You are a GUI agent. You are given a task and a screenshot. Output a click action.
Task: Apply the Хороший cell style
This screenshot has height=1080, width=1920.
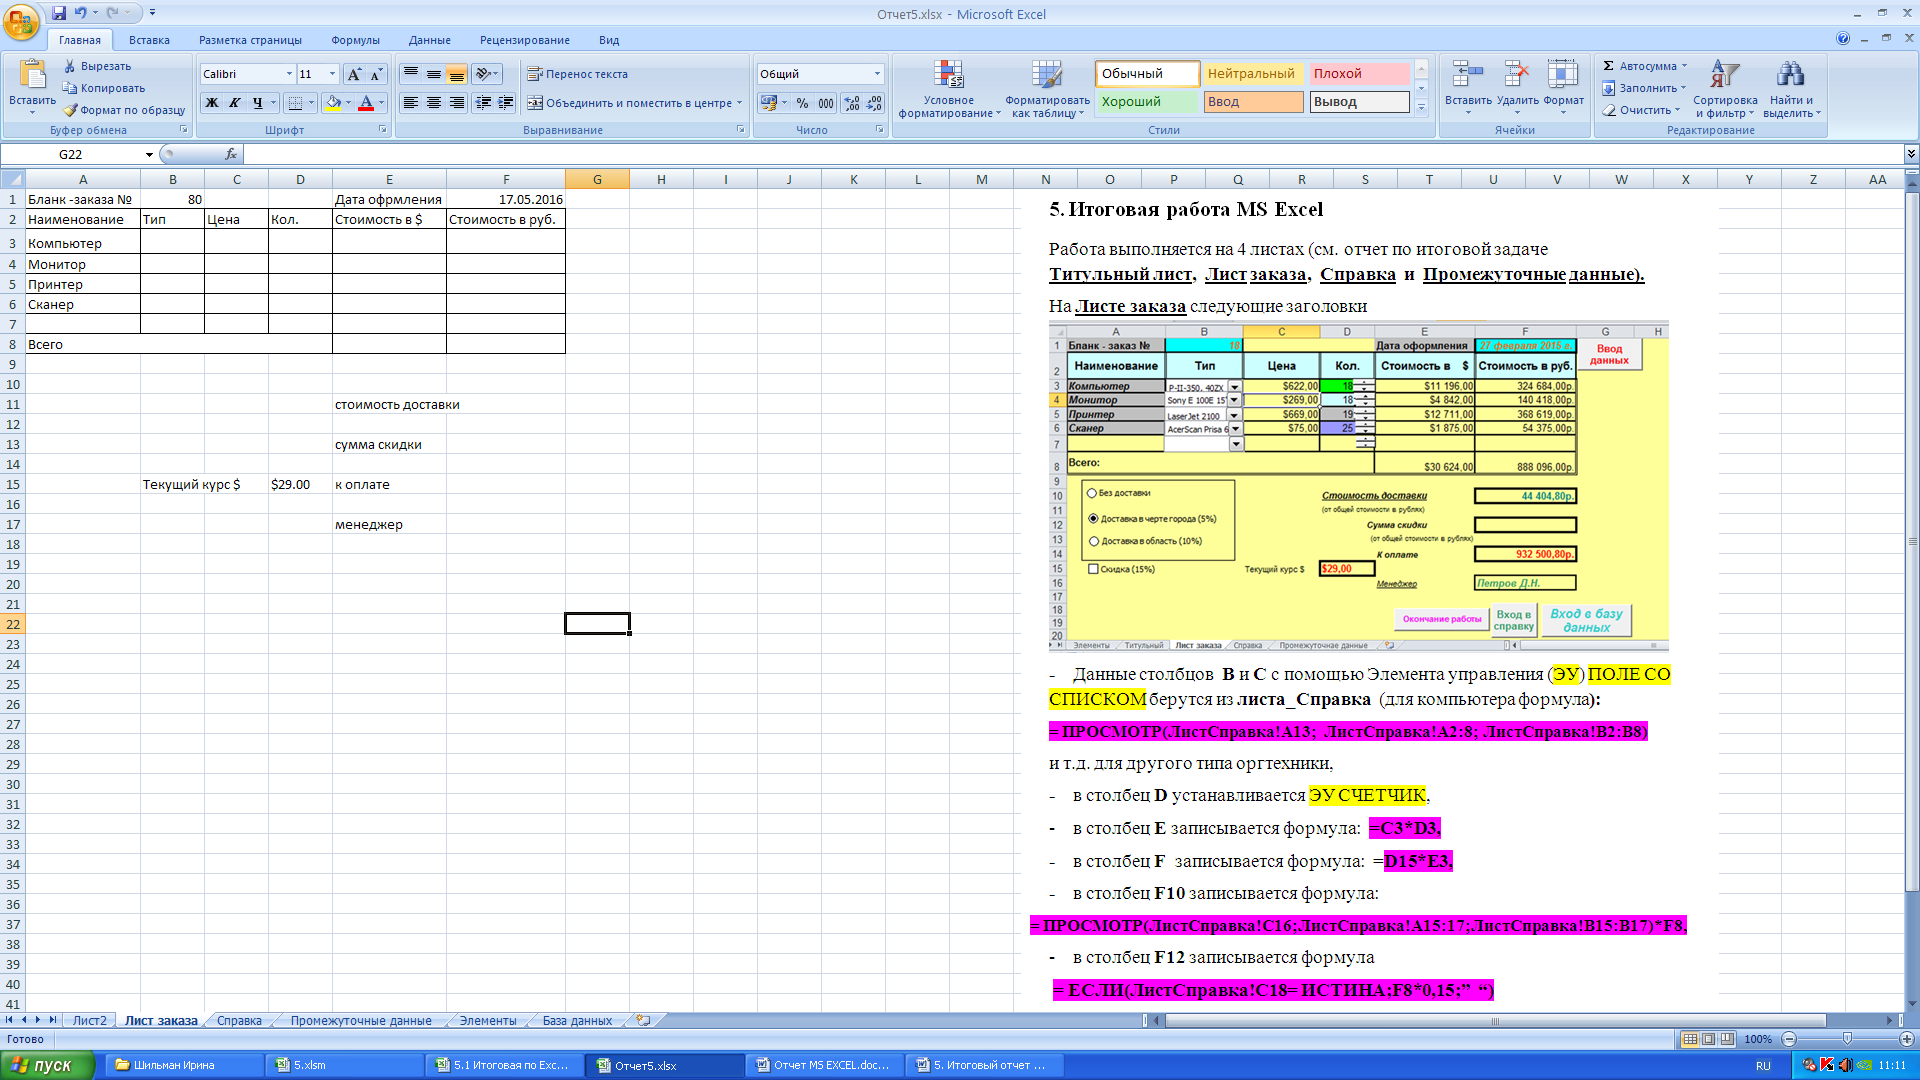click(1146, 102)
